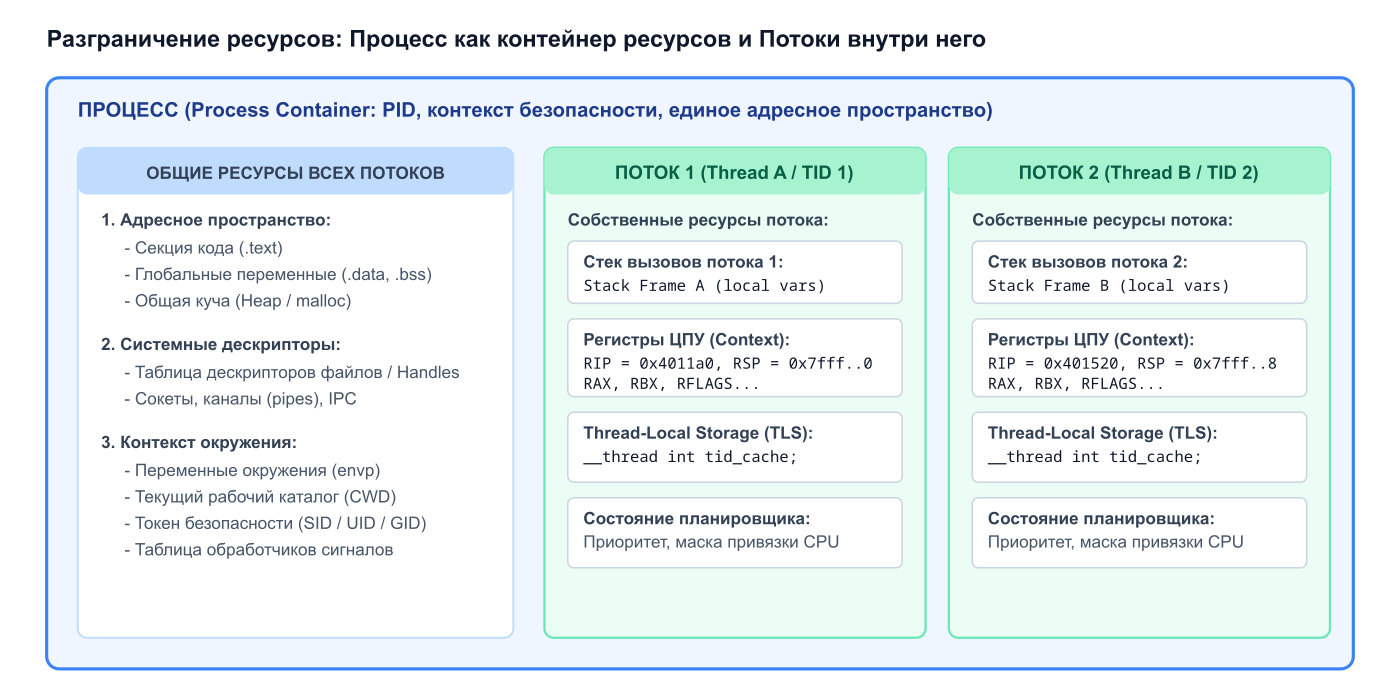
Task: Click "Stack Frame A (local vars)"
Action: (704, 286)
